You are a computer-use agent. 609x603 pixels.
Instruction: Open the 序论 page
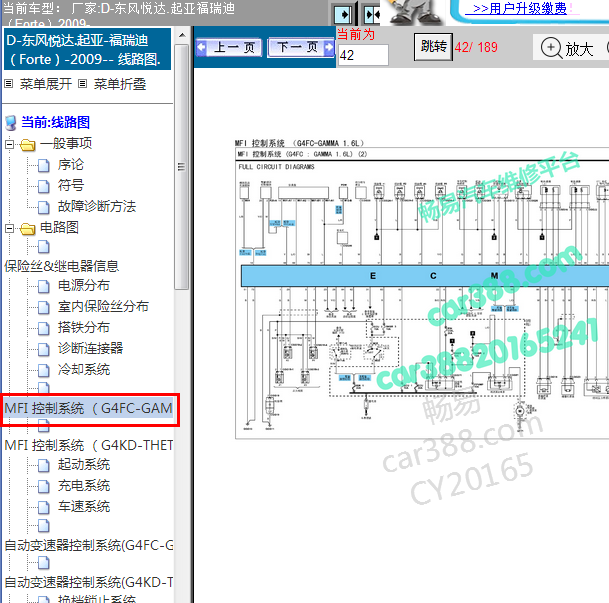[x=71, y=165]
